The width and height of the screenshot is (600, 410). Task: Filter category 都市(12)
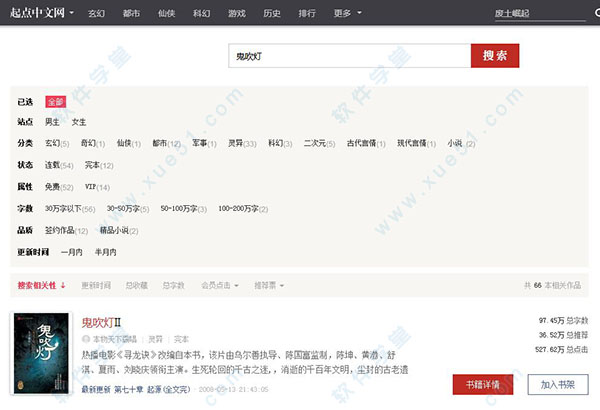tap(166, 144)
